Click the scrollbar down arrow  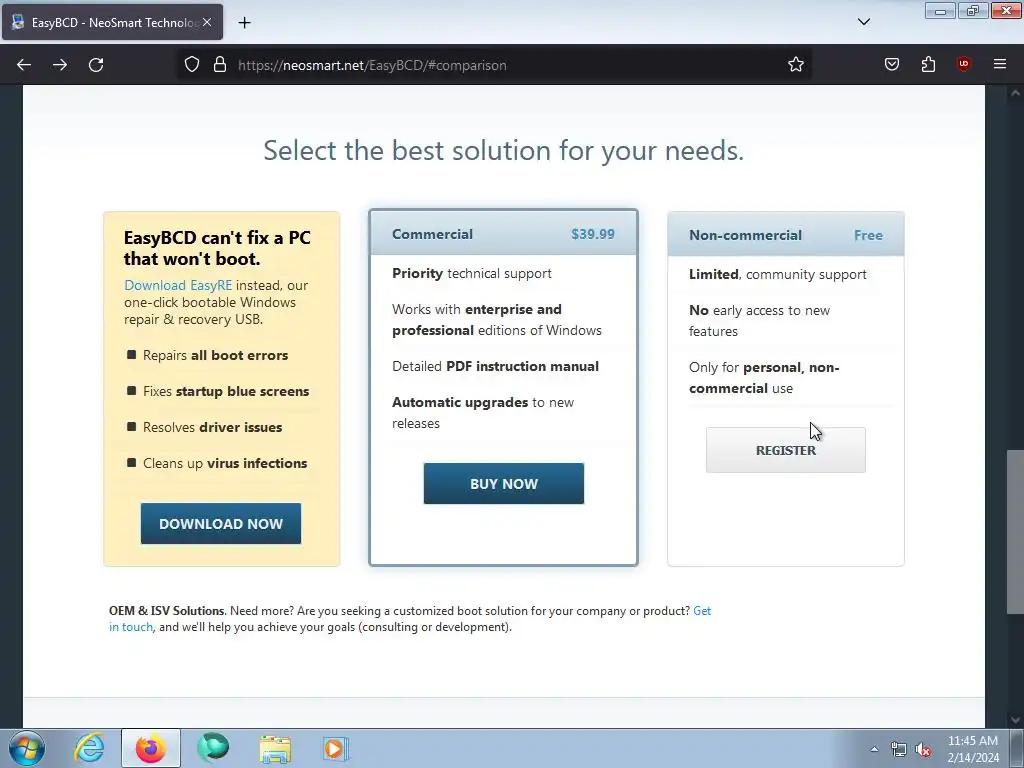click(x=1015, y=720)
